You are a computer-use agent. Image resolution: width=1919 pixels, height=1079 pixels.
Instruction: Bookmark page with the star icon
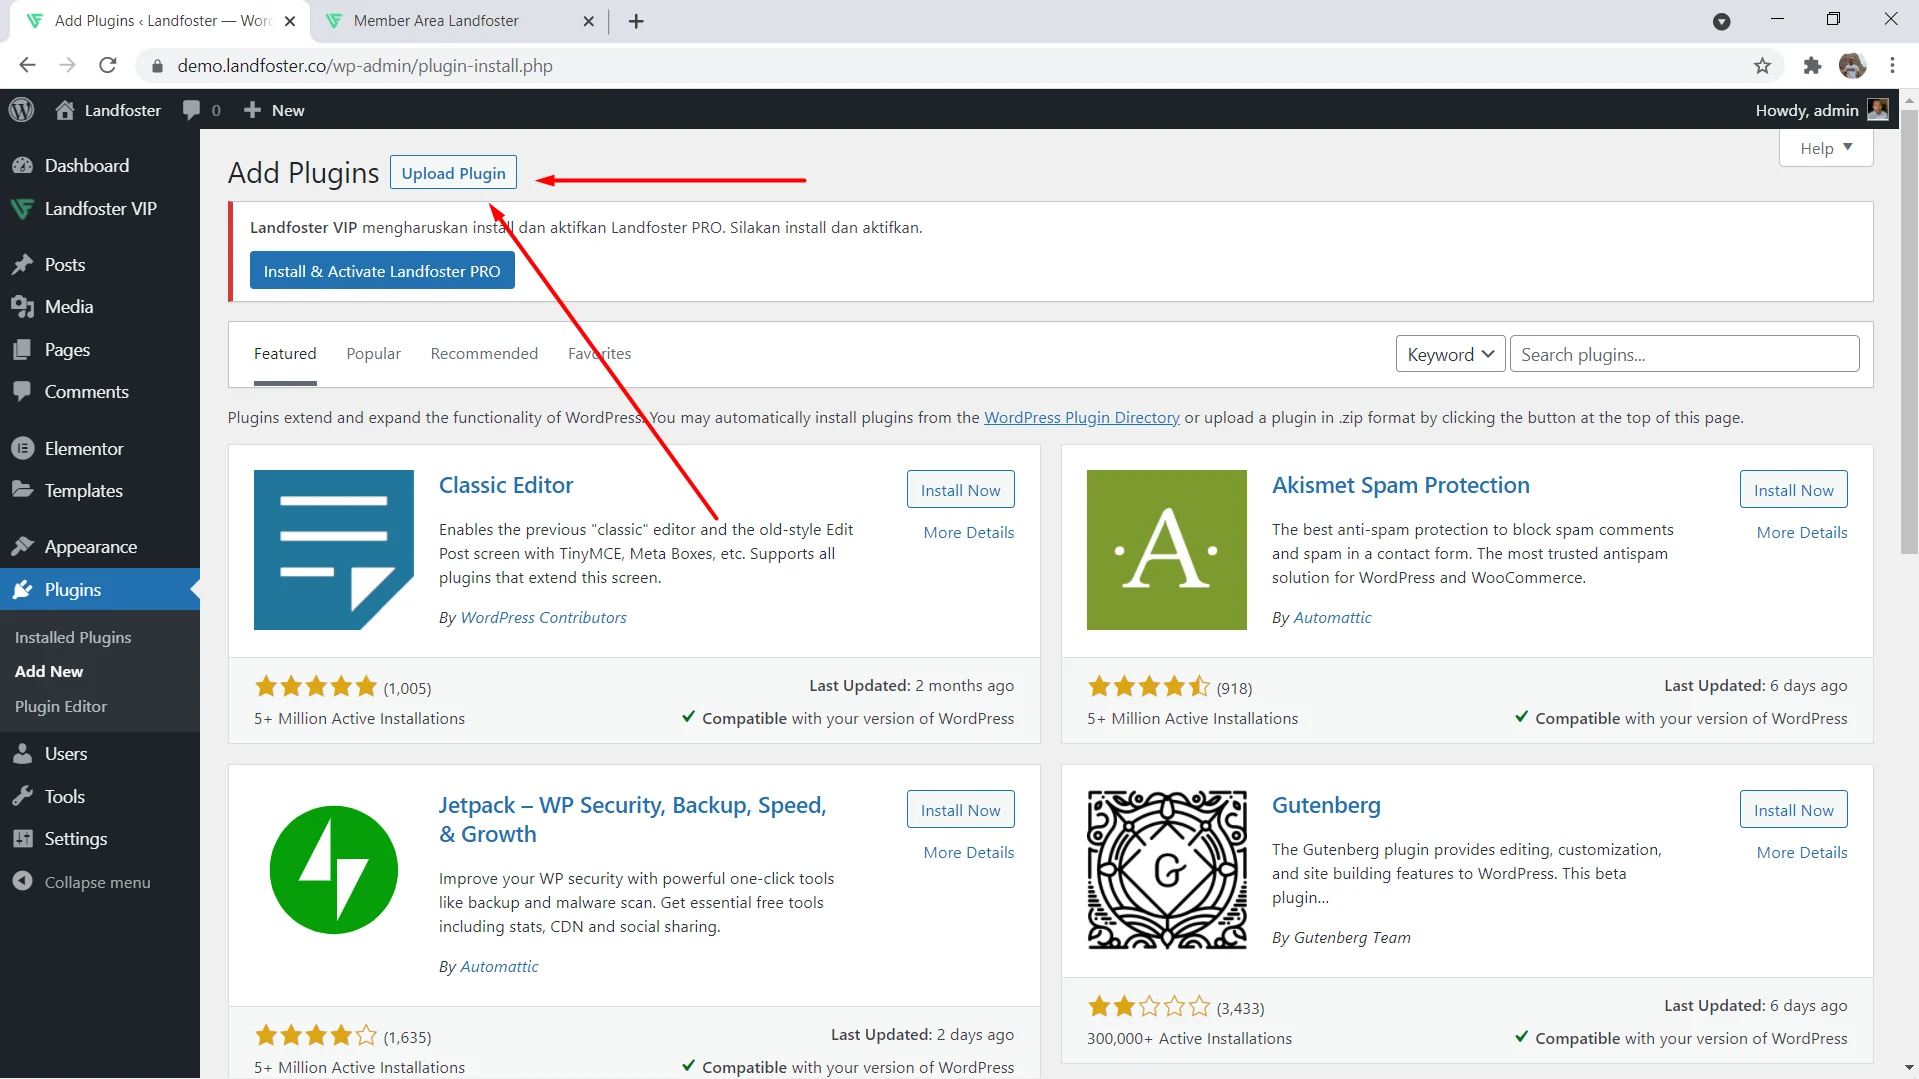click(x=1762, y=66)
